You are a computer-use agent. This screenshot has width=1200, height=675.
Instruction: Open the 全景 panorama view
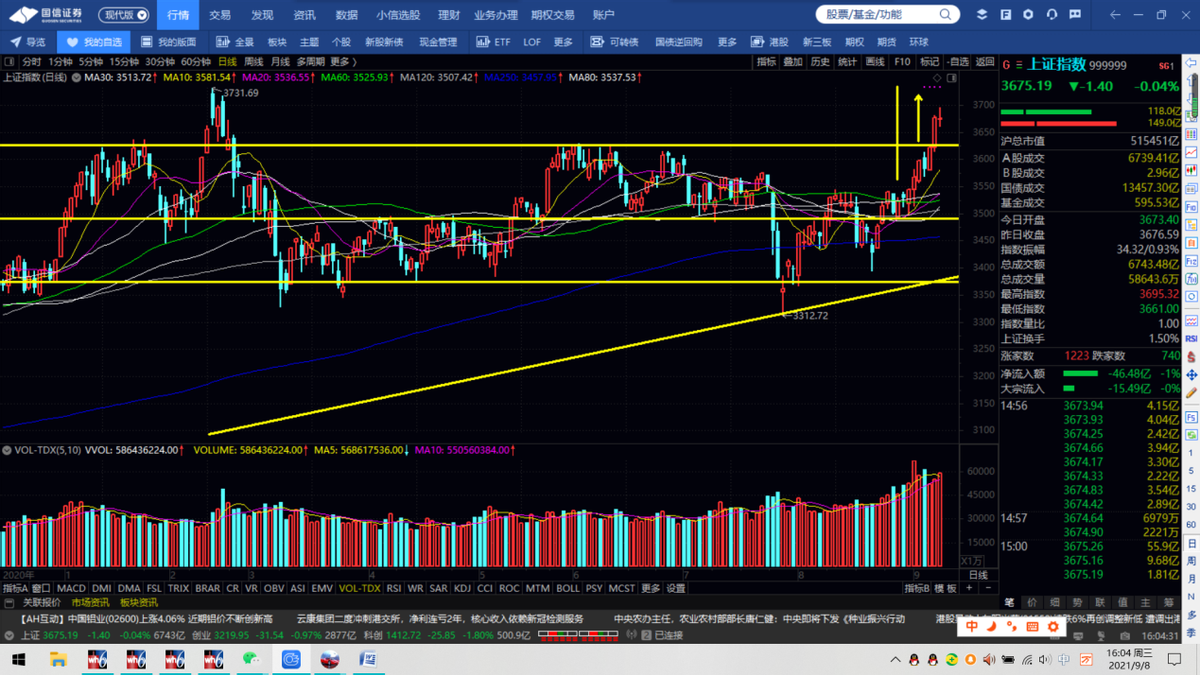(x=236, y=42)
